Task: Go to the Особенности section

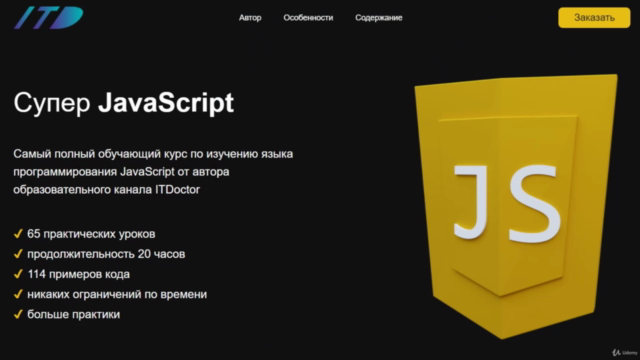Action: [308, 18]
